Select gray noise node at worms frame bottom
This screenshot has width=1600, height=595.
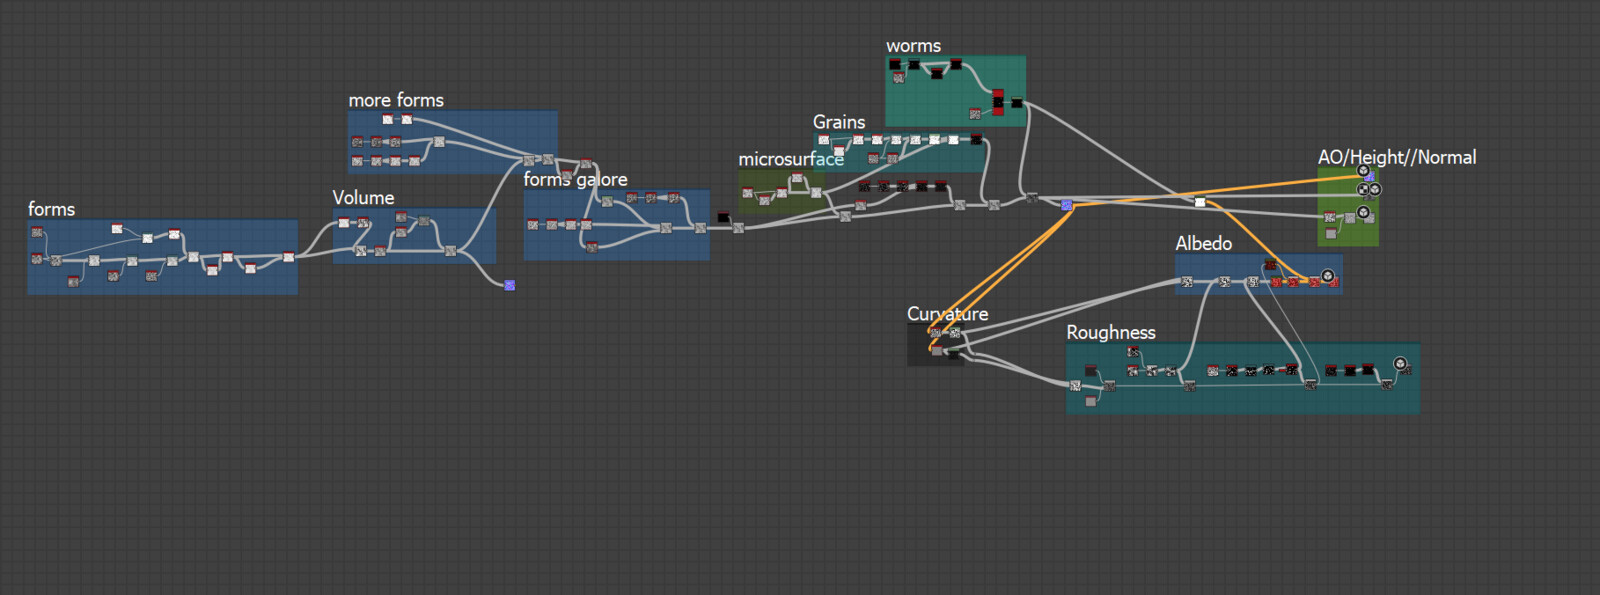pyautogui.click(x=975, y=114)
